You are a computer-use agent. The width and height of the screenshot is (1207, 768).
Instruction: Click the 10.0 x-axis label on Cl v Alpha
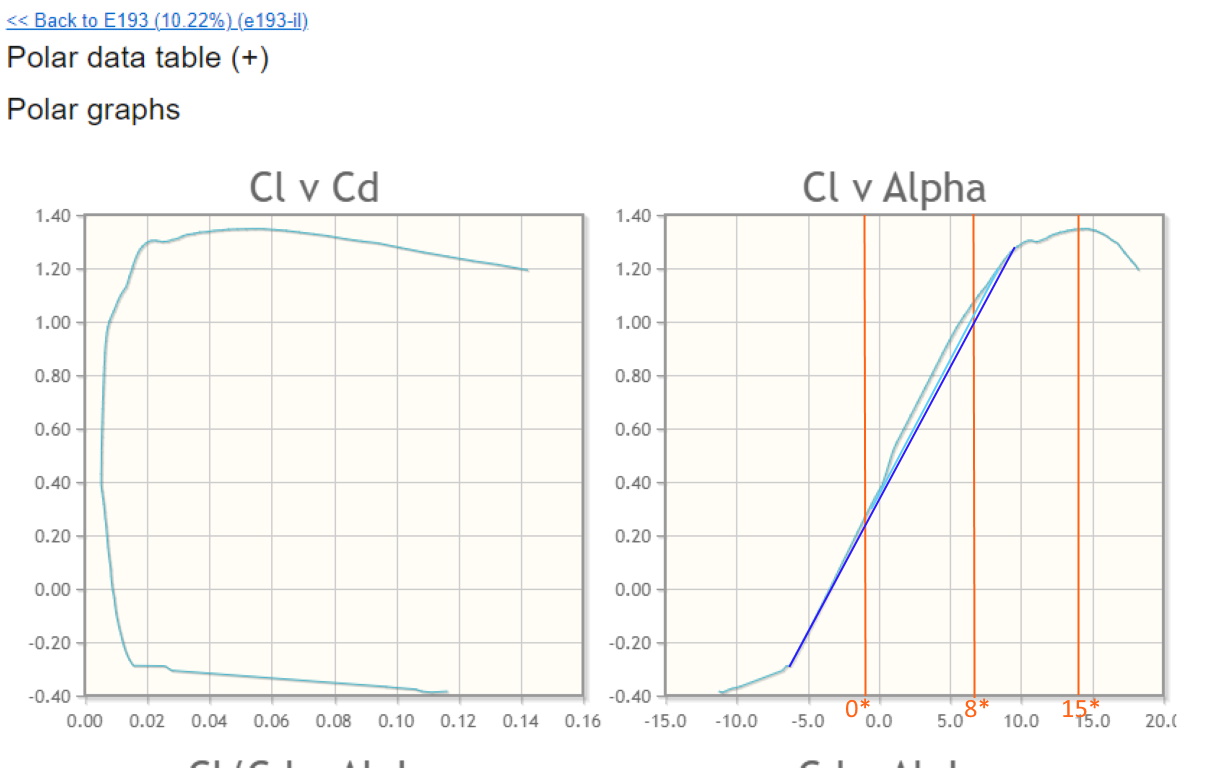[1021, 721]
